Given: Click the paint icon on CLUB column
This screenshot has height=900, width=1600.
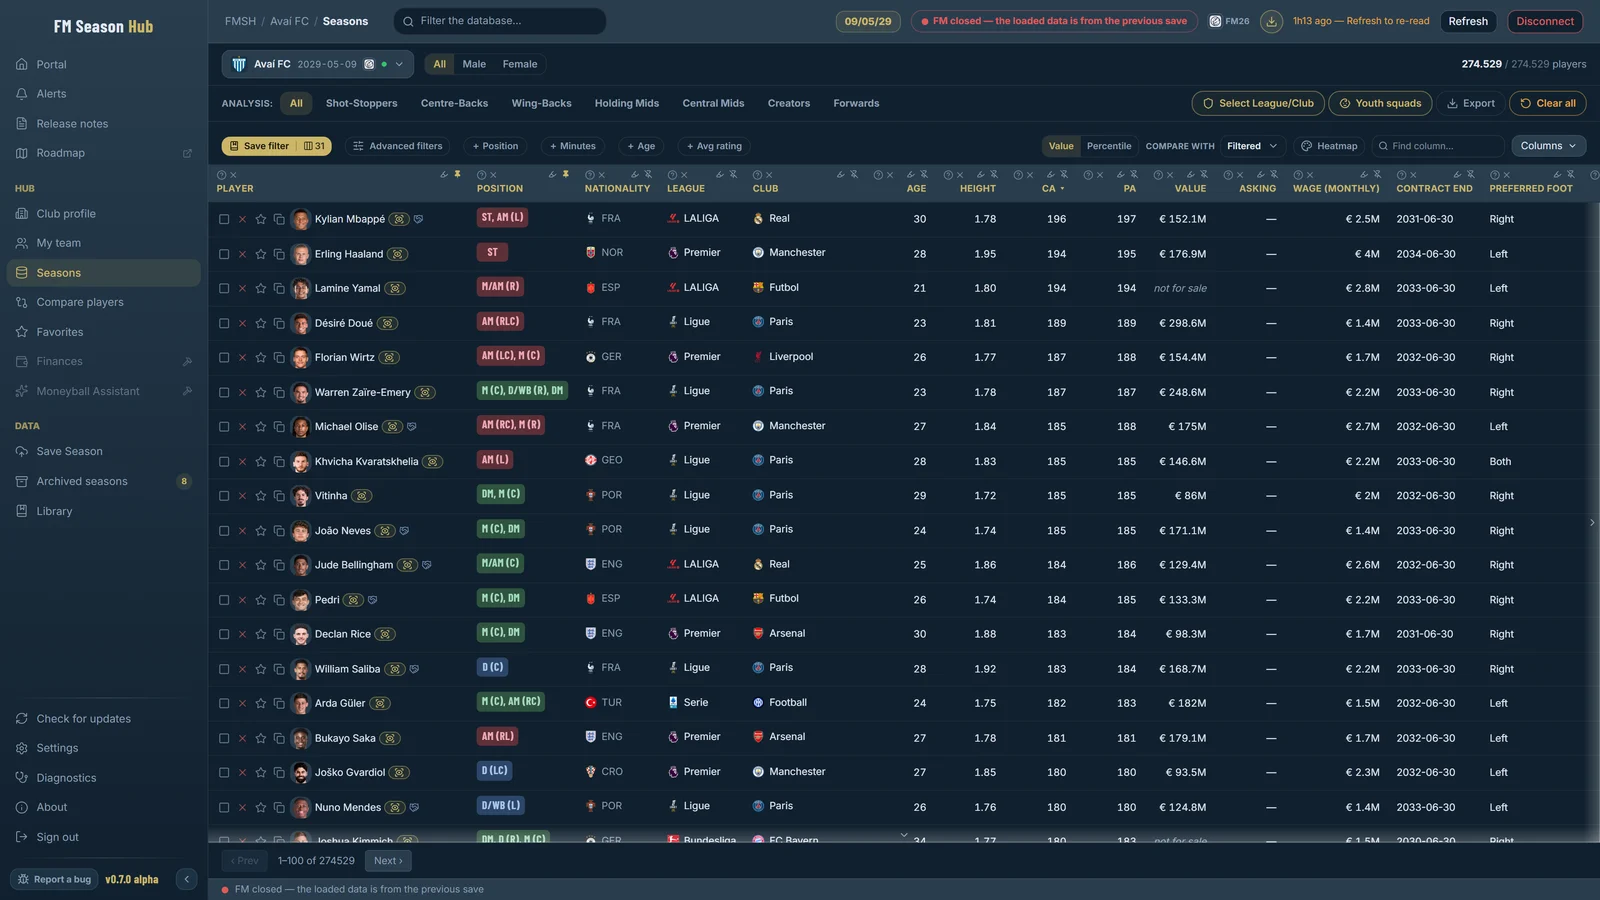Looking at the screenshot, I should tap(841, 174).
